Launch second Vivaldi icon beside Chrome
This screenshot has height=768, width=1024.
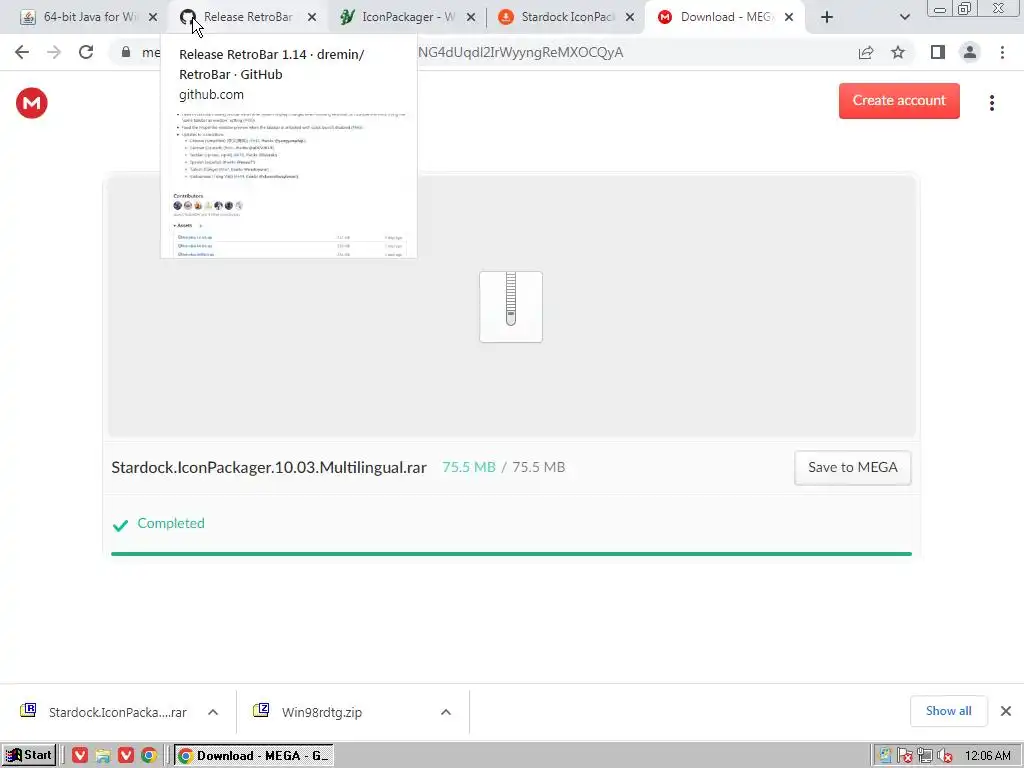[126, 756]
